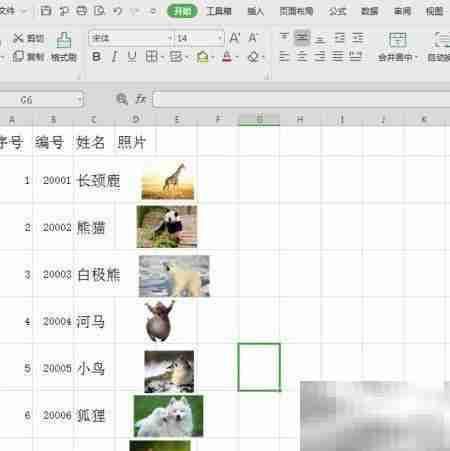Click the cell containing 长颈鹿
This screenshot has width=450, height=451.
point(94,181)
